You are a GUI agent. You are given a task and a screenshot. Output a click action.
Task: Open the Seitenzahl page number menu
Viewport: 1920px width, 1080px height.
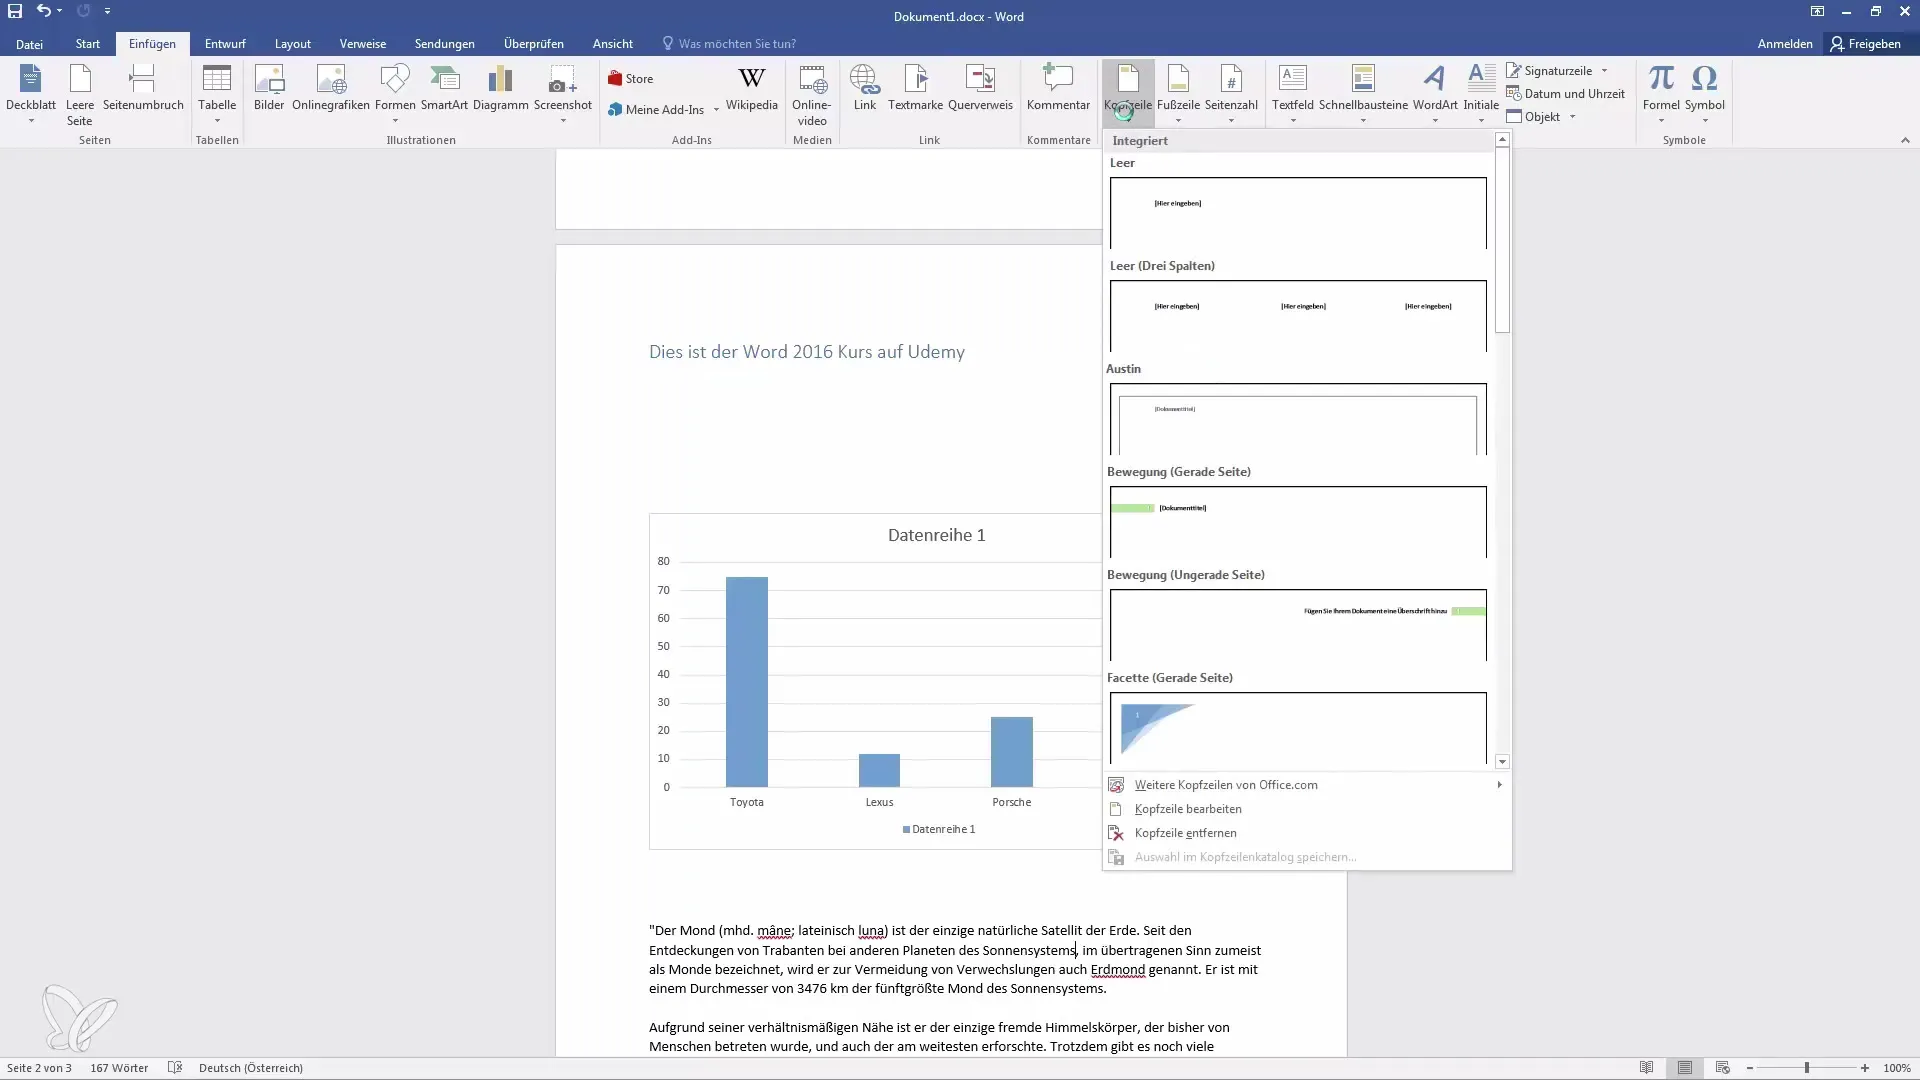pyautogui.click(x=1231, y=93)
